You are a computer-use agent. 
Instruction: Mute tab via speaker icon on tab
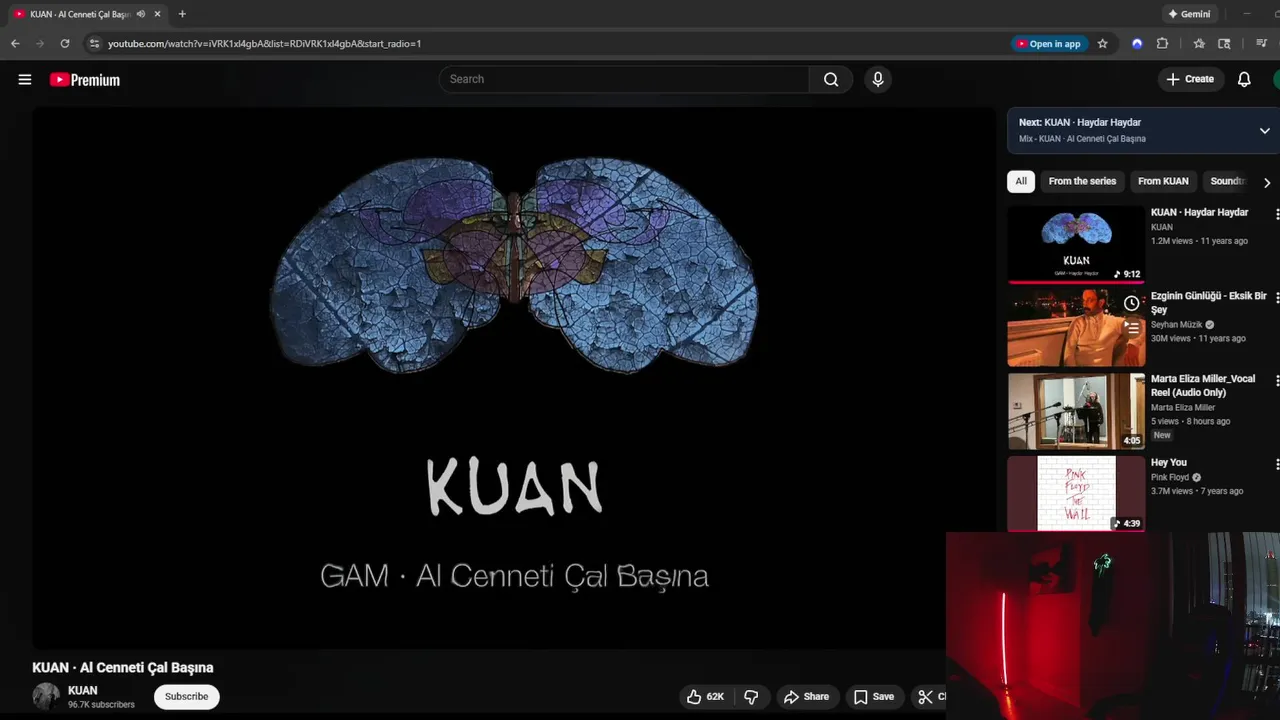pos(140,14)
